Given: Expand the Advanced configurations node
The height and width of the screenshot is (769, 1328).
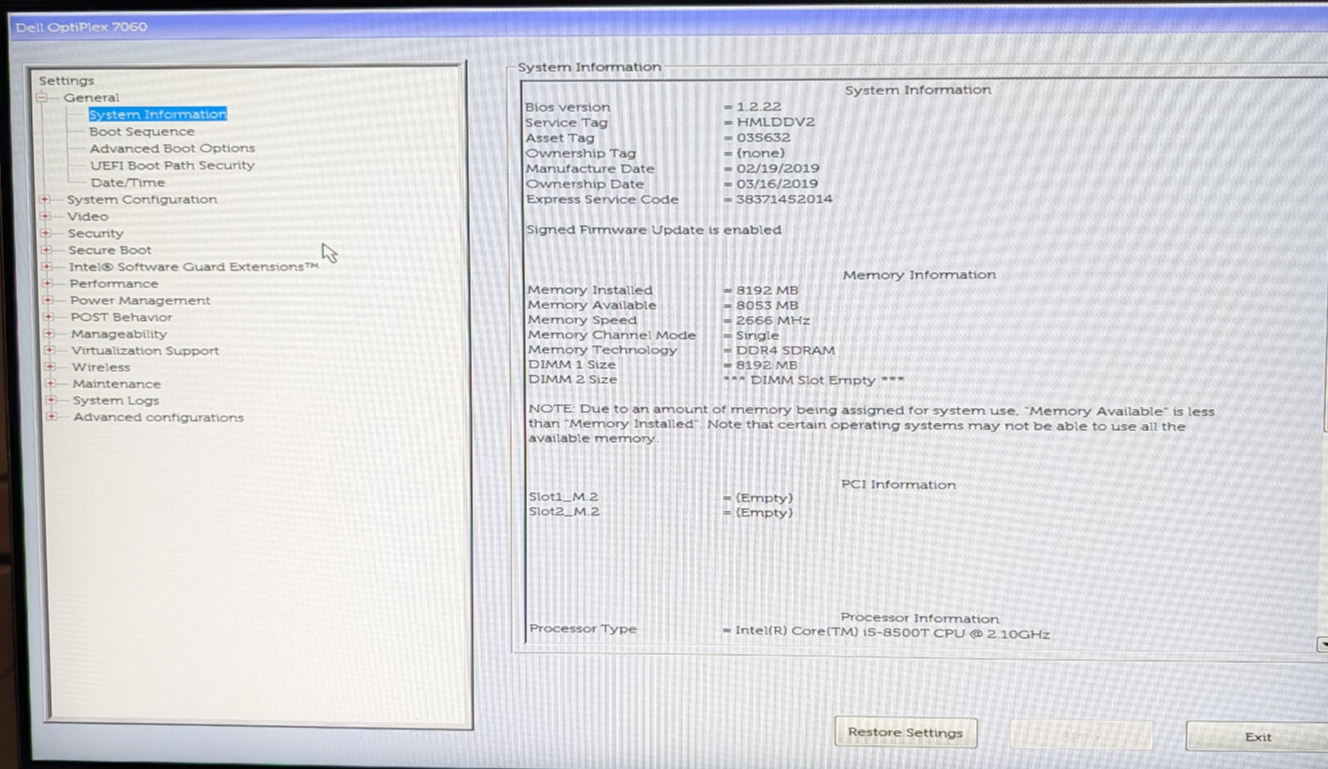Looking at the screenshot, I should (x=51, y=418).
